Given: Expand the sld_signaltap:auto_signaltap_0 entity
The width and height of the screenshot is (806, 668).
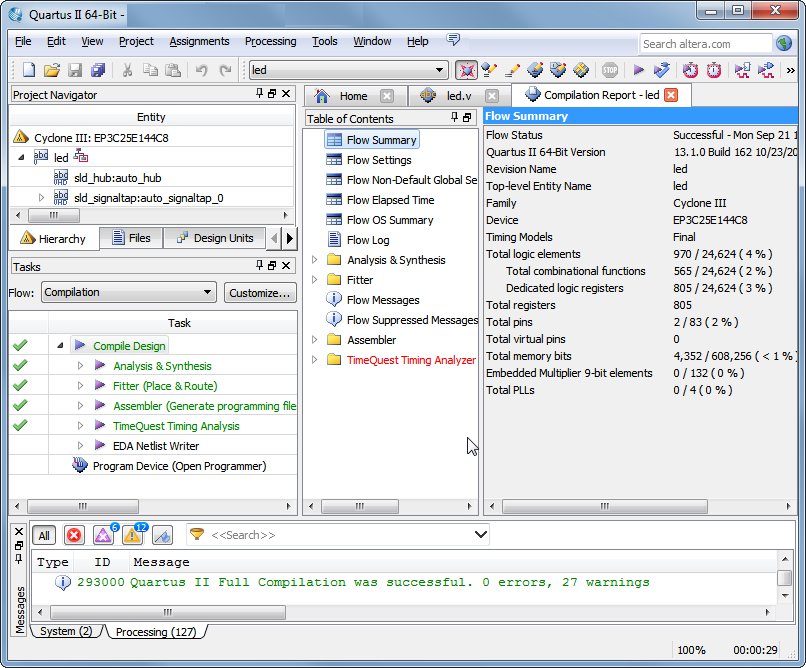Looking at the screenshot, I should (x=41, y=198).
